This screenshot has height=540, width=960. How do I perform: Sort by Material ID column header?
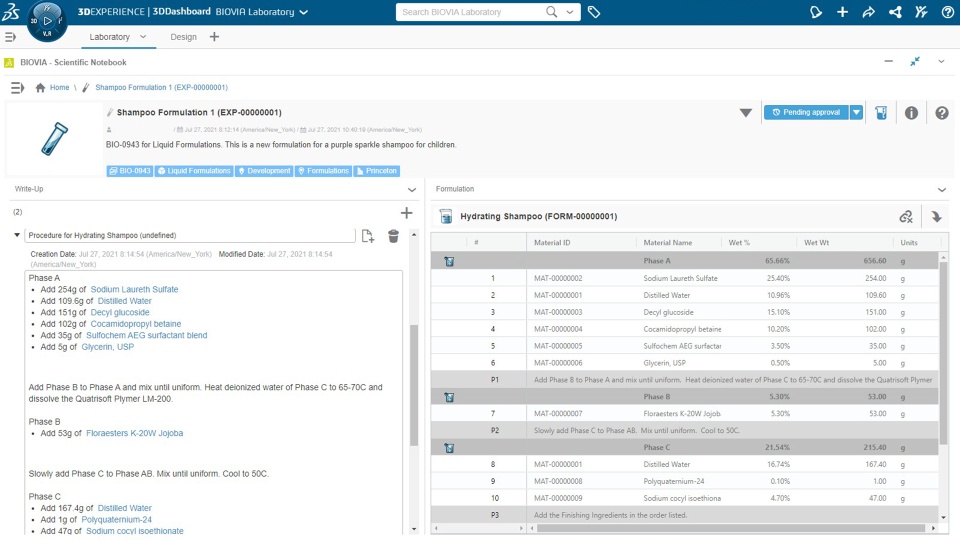coord(552,243)
